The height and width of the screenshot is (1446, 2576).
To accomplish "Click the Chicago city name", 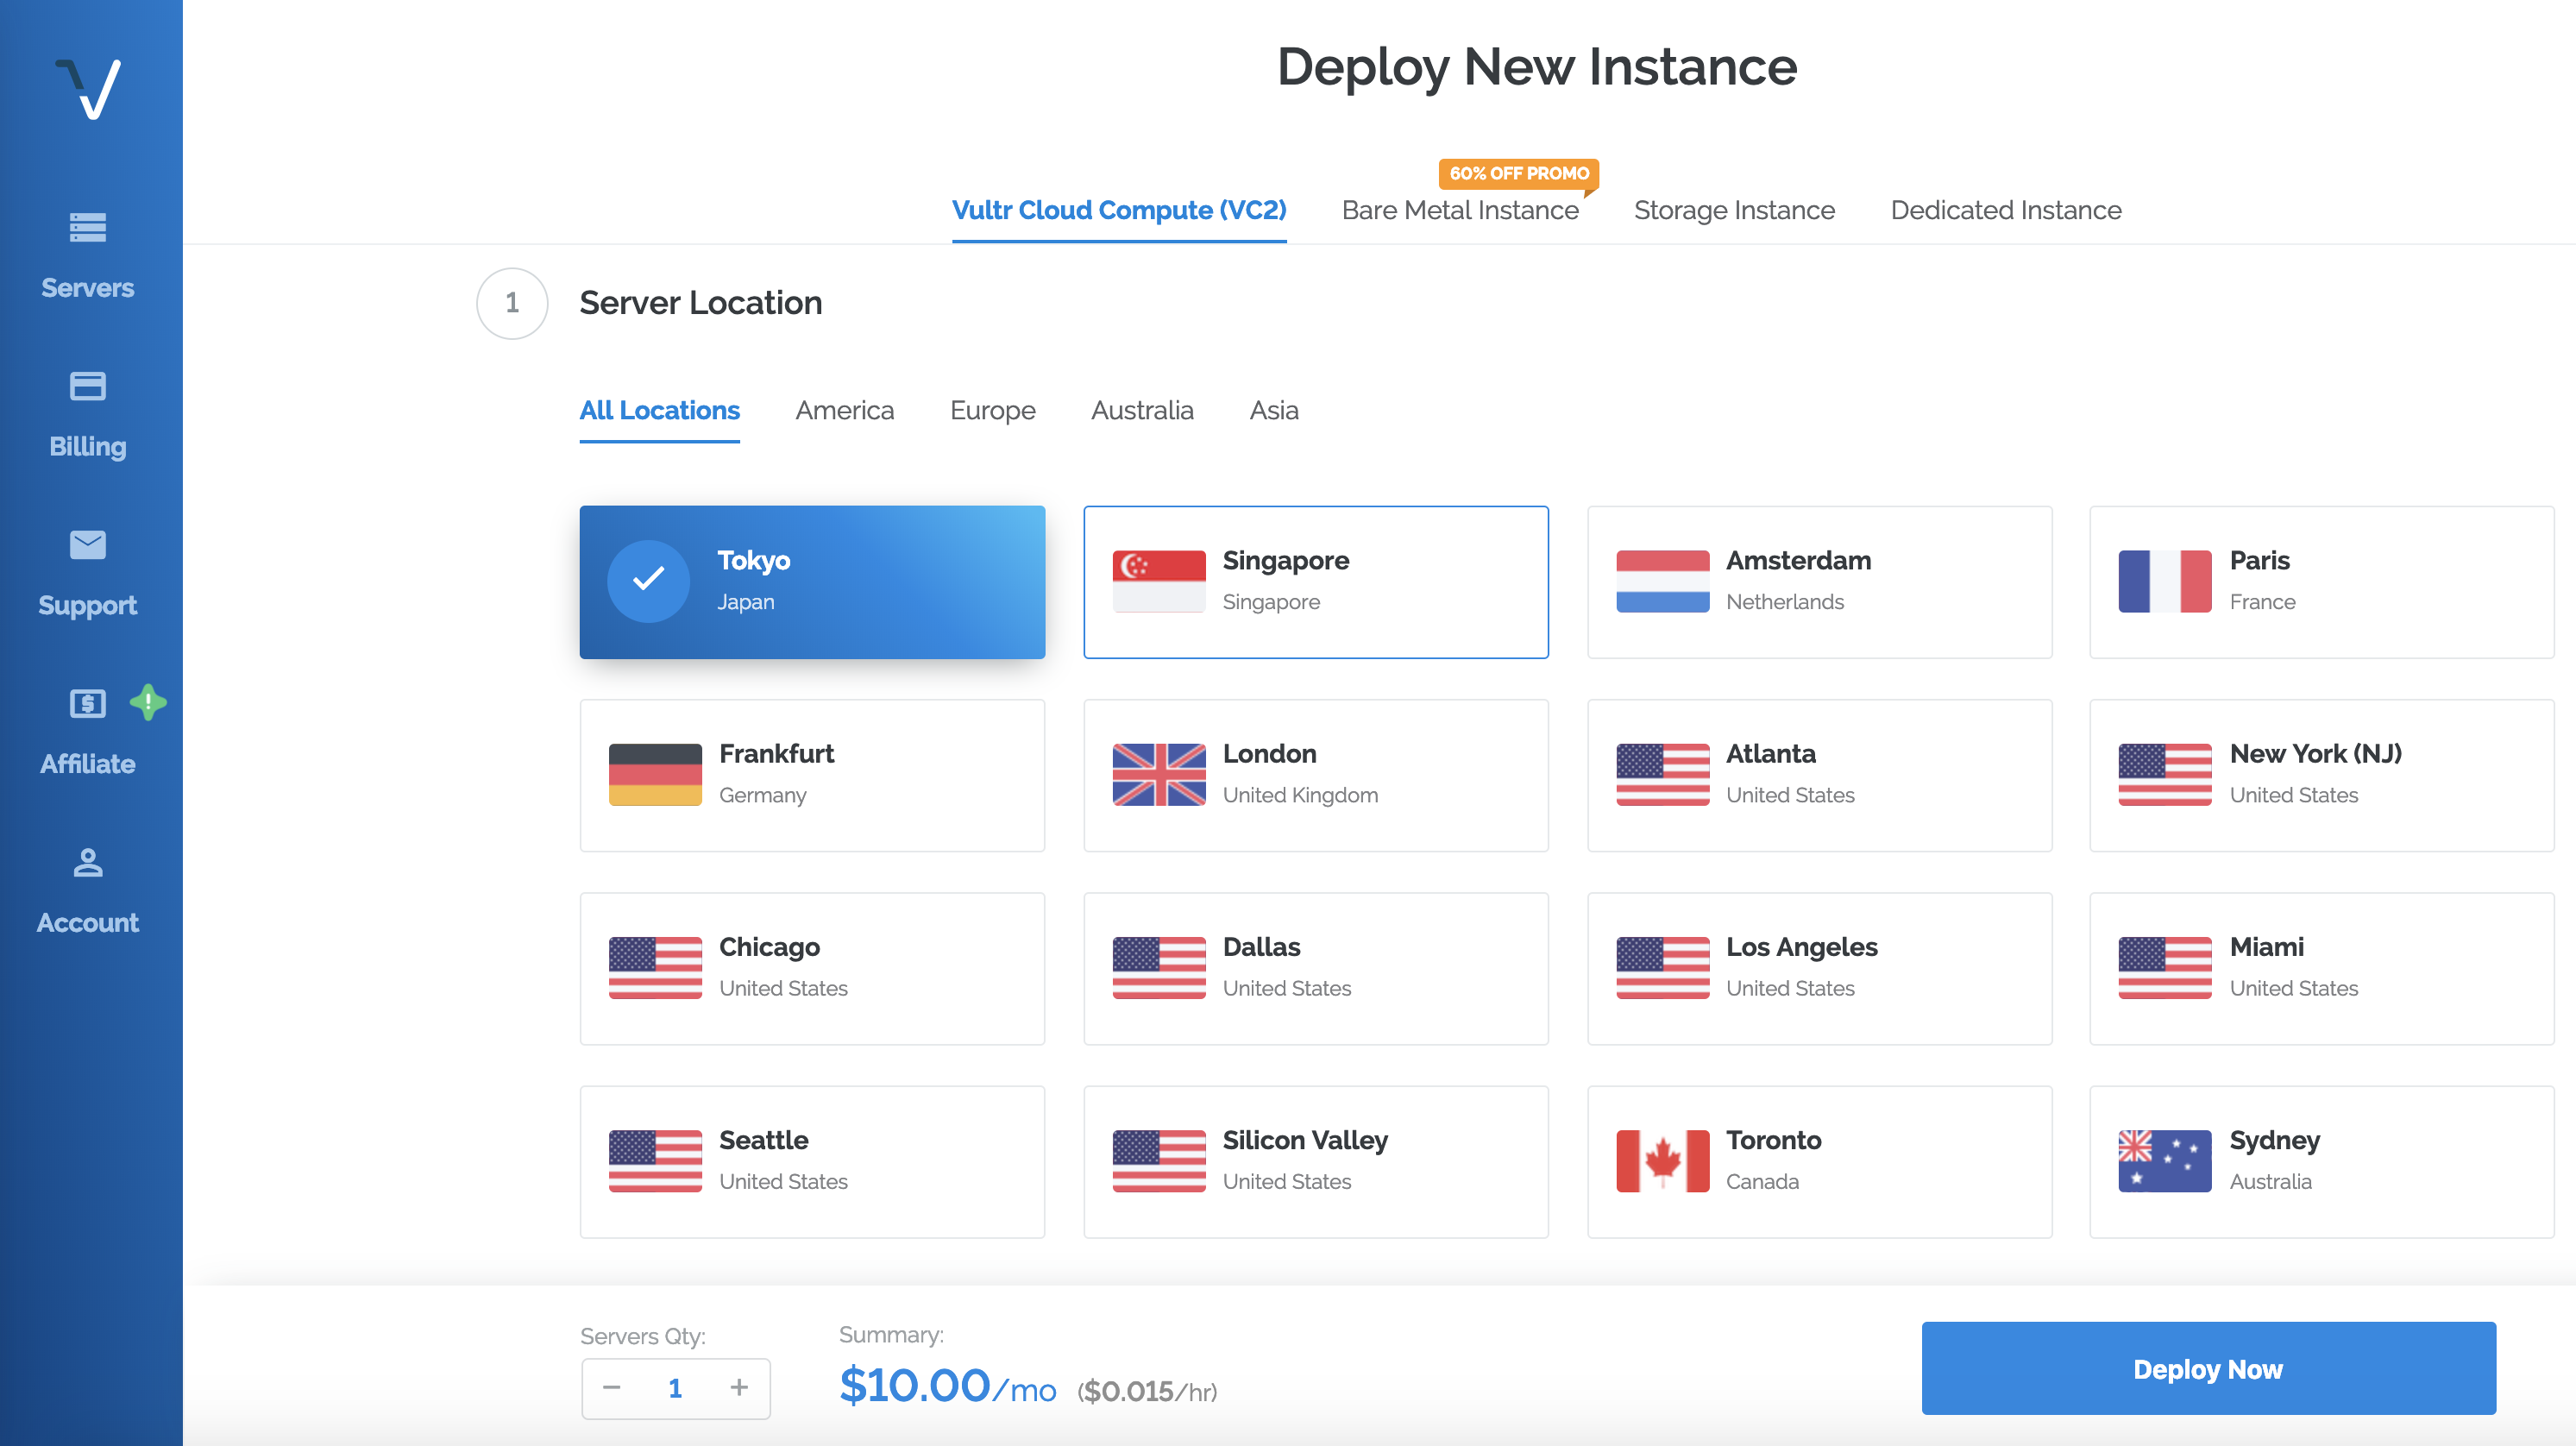I will click(x=769, y=946).
